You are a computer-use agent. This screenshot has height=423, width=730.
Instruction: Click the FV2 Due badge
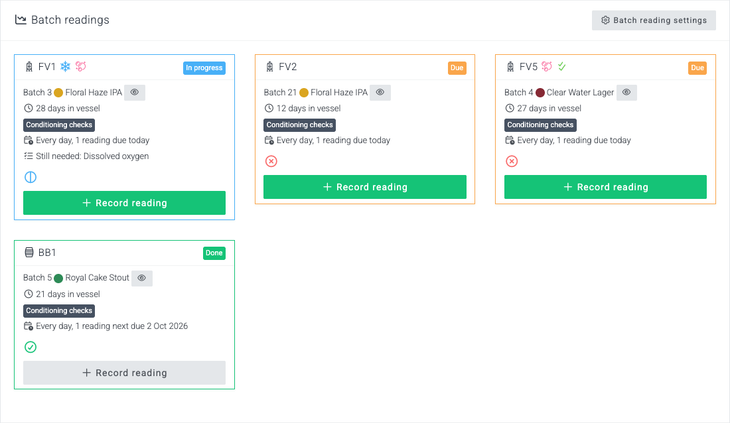457,68
